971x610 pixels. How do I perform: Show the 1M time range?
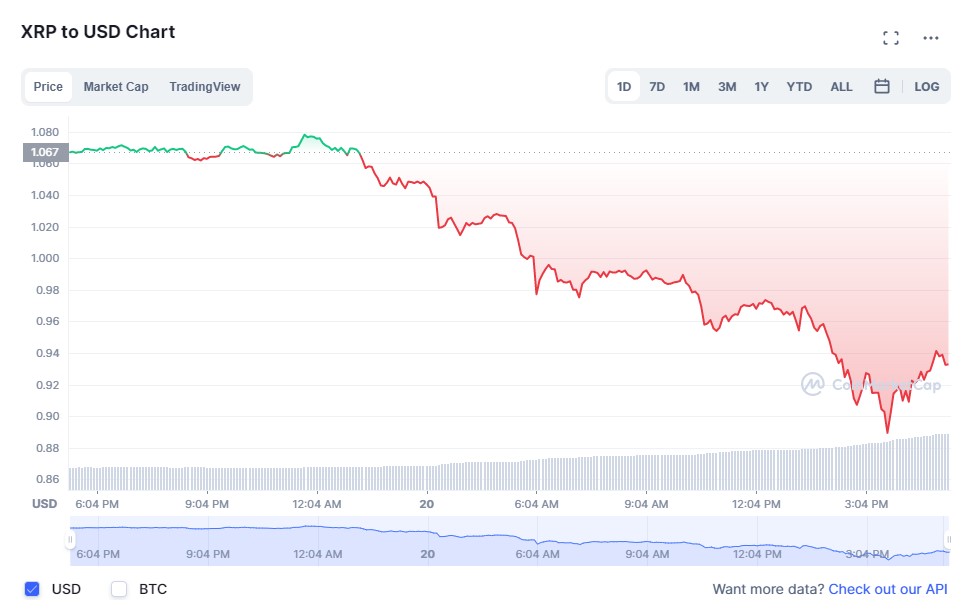coord(691,87)
